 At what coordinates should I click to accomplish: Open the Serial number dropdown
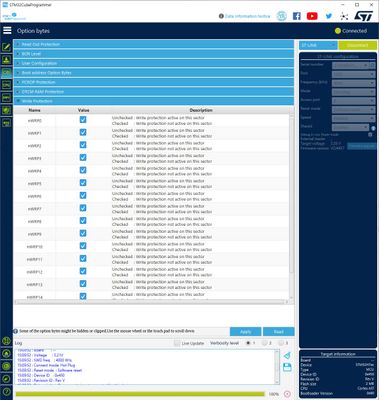click(350, 65)
